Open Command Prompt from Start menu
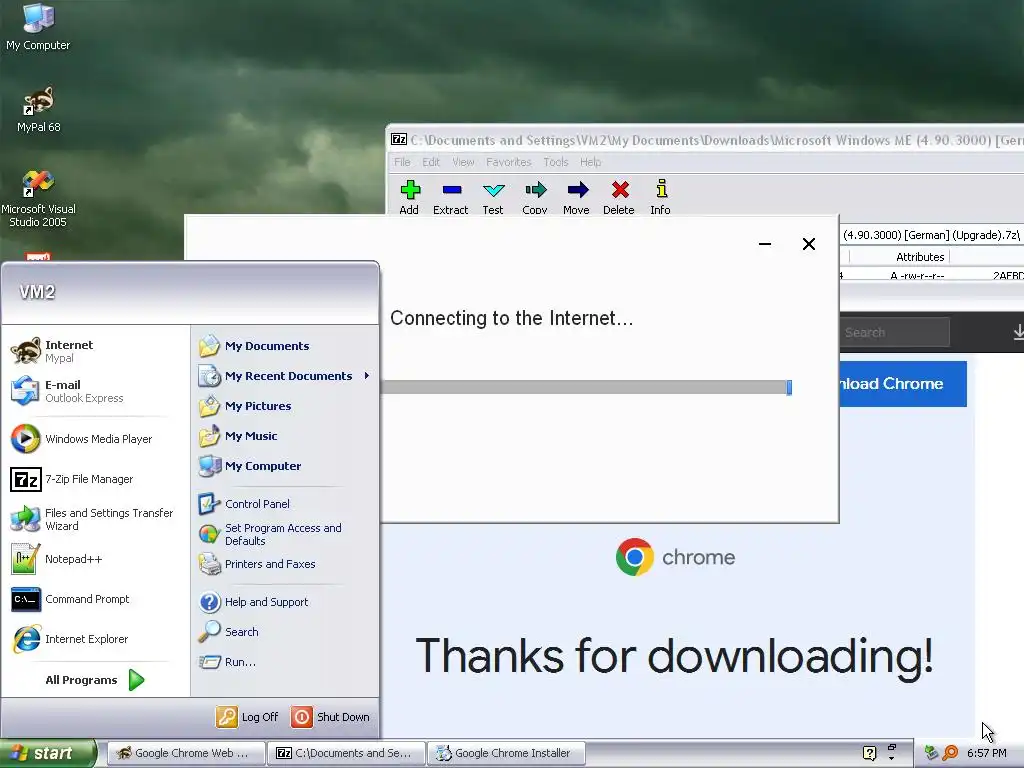Screen dimensions: 1024x768 pos(95,599)
